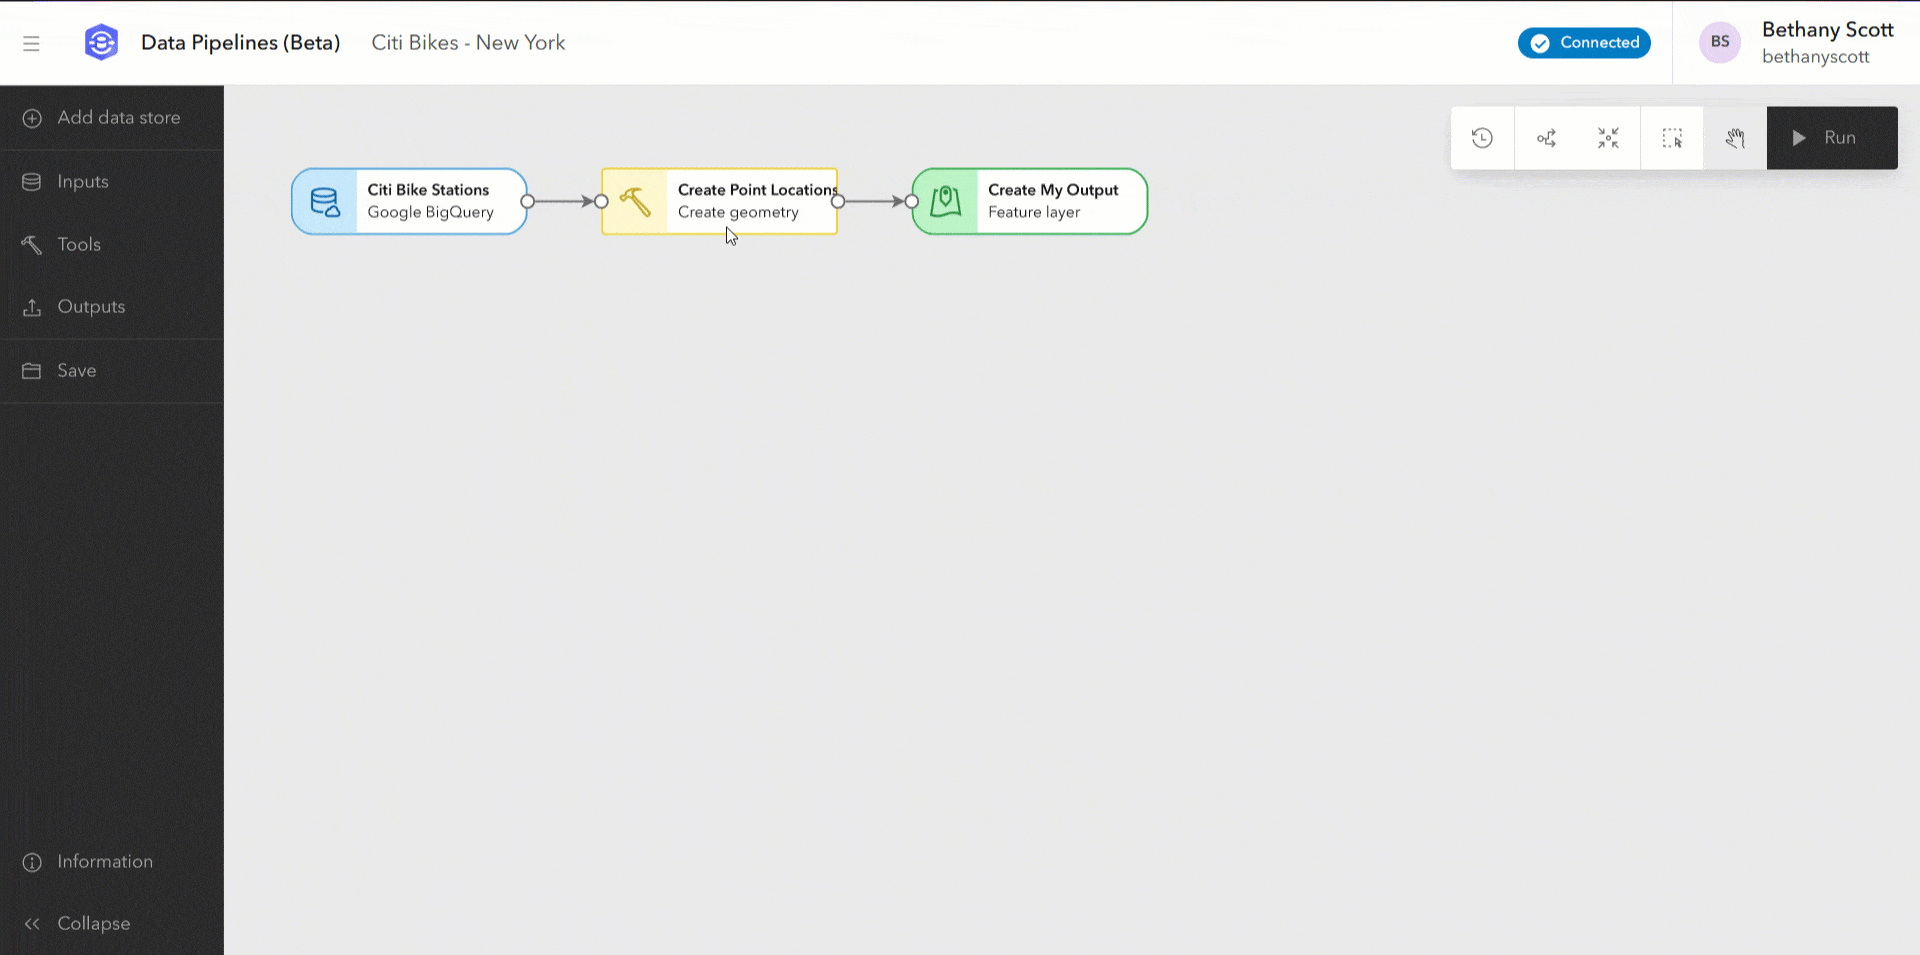This screenshot has width=1920, height=955.
Task: Open the auto-layout pipeline icon
Action: coord(1546,138)
